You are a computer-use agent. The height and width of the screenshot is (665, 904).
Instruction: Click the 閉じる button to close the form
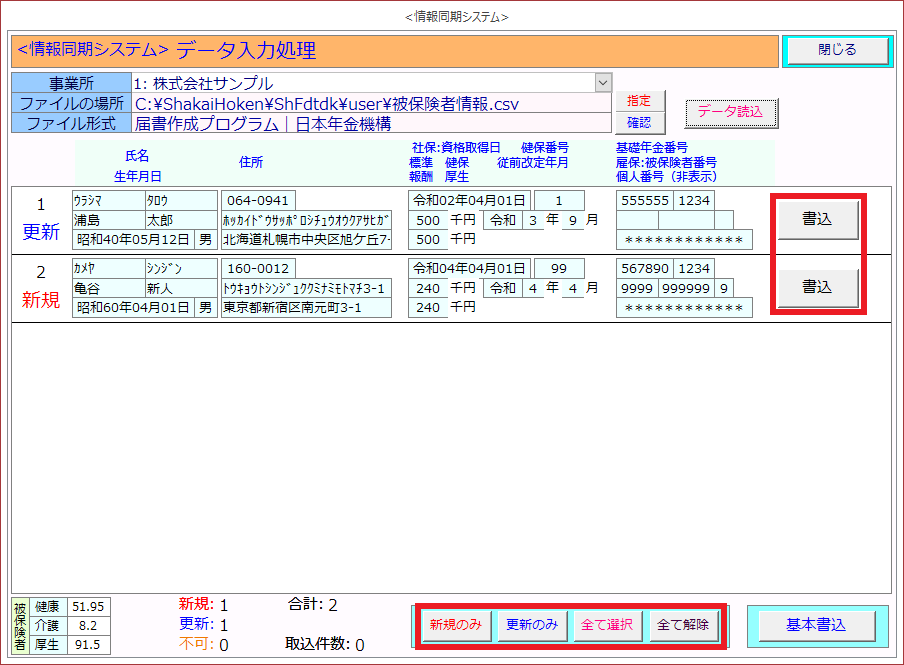coord(836,50)
